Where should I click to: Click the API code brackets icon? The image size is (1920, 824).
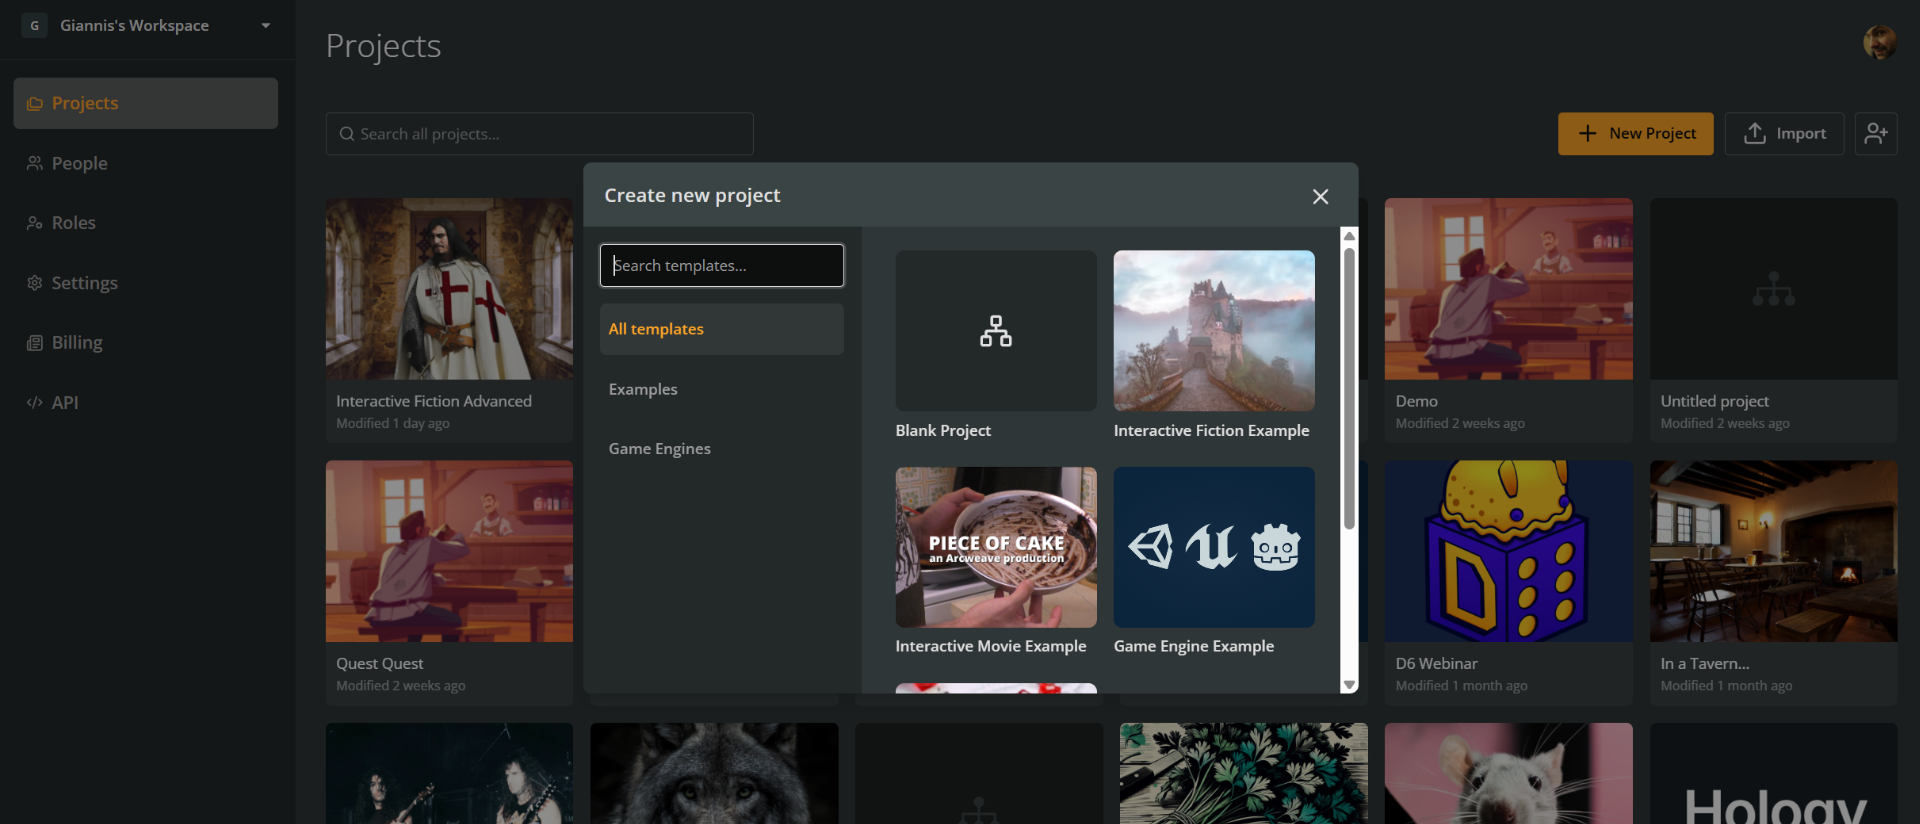pos(35,403)
